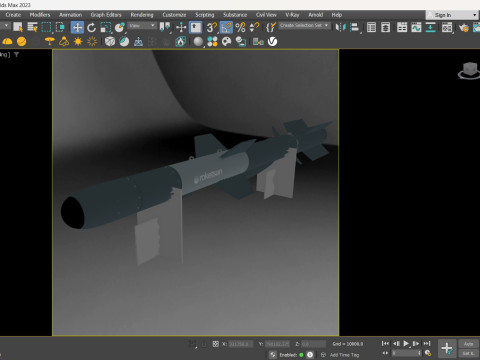480x360 pixels.
Task: Toggle Layer Explorer icon
Action: pyautogui.click(x=386, y=27)
